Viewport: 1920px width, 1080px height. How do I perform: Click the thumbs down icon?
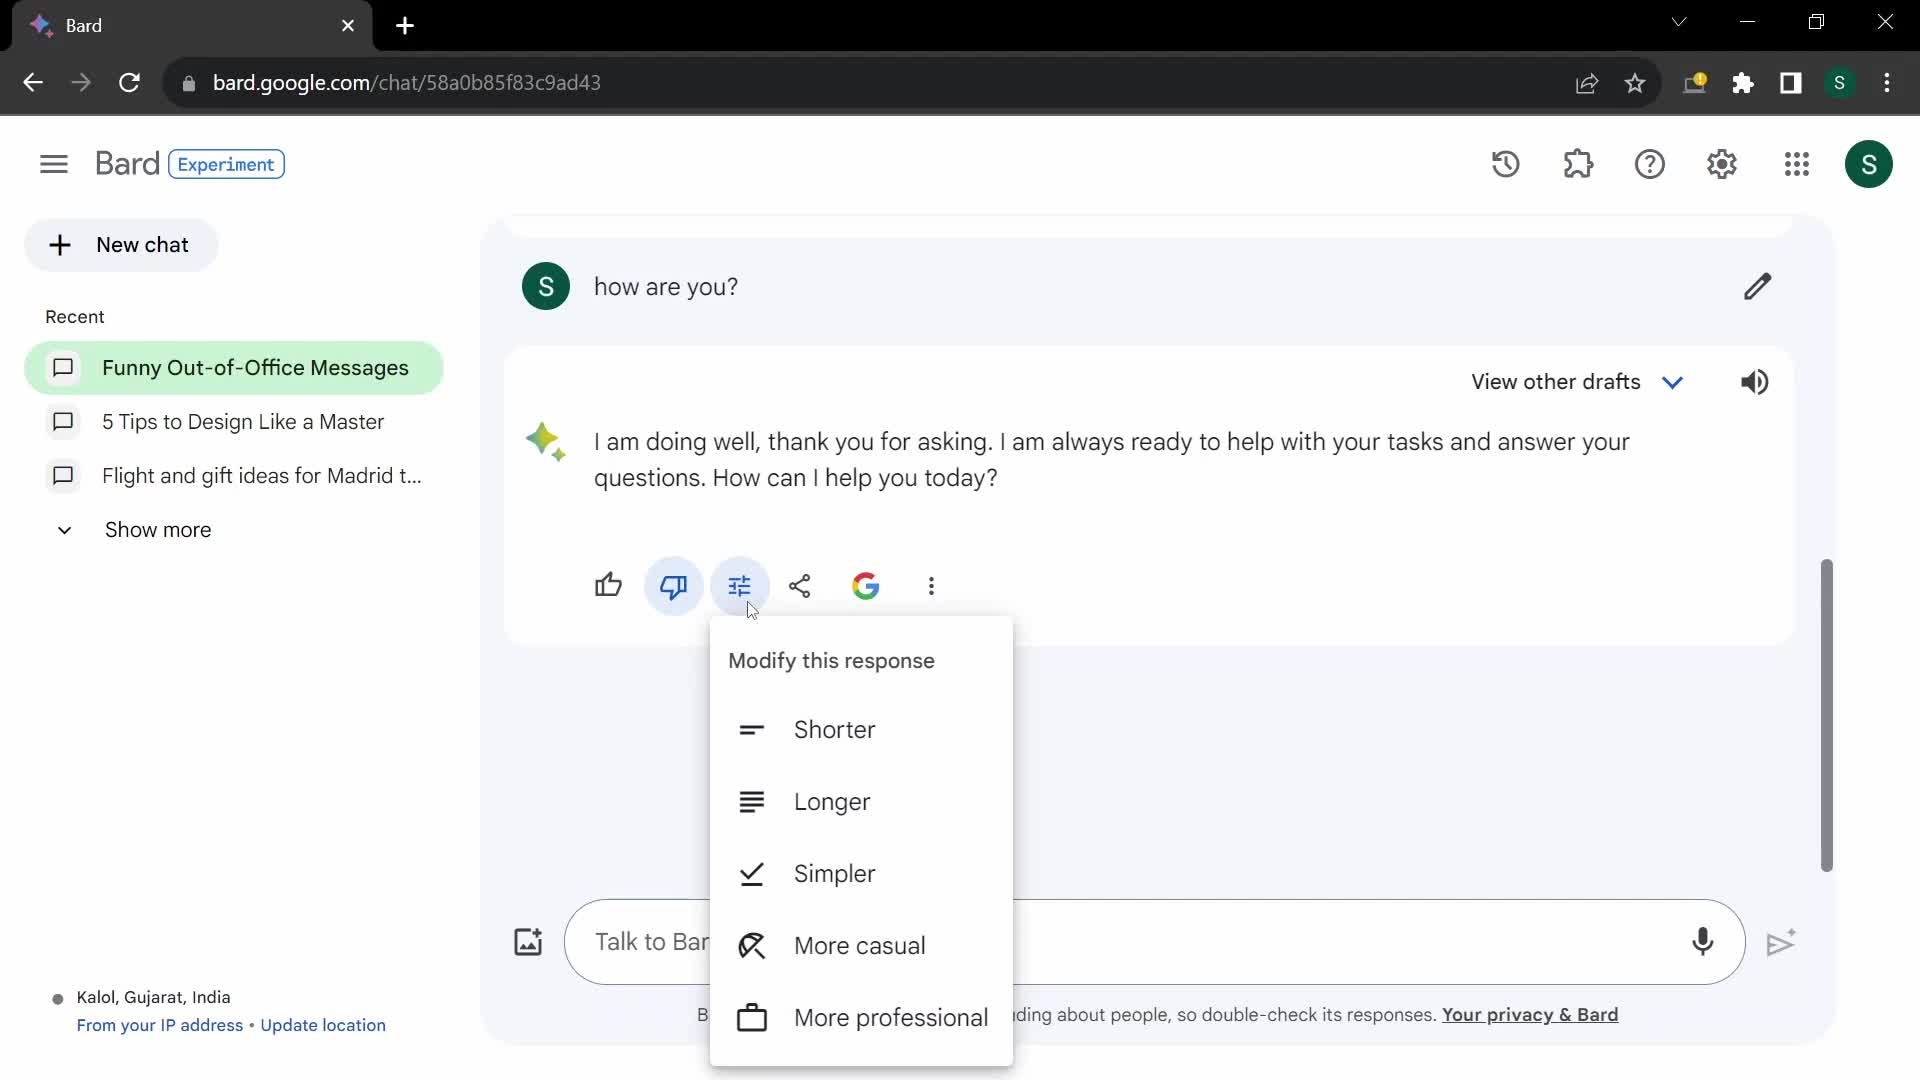674,585
